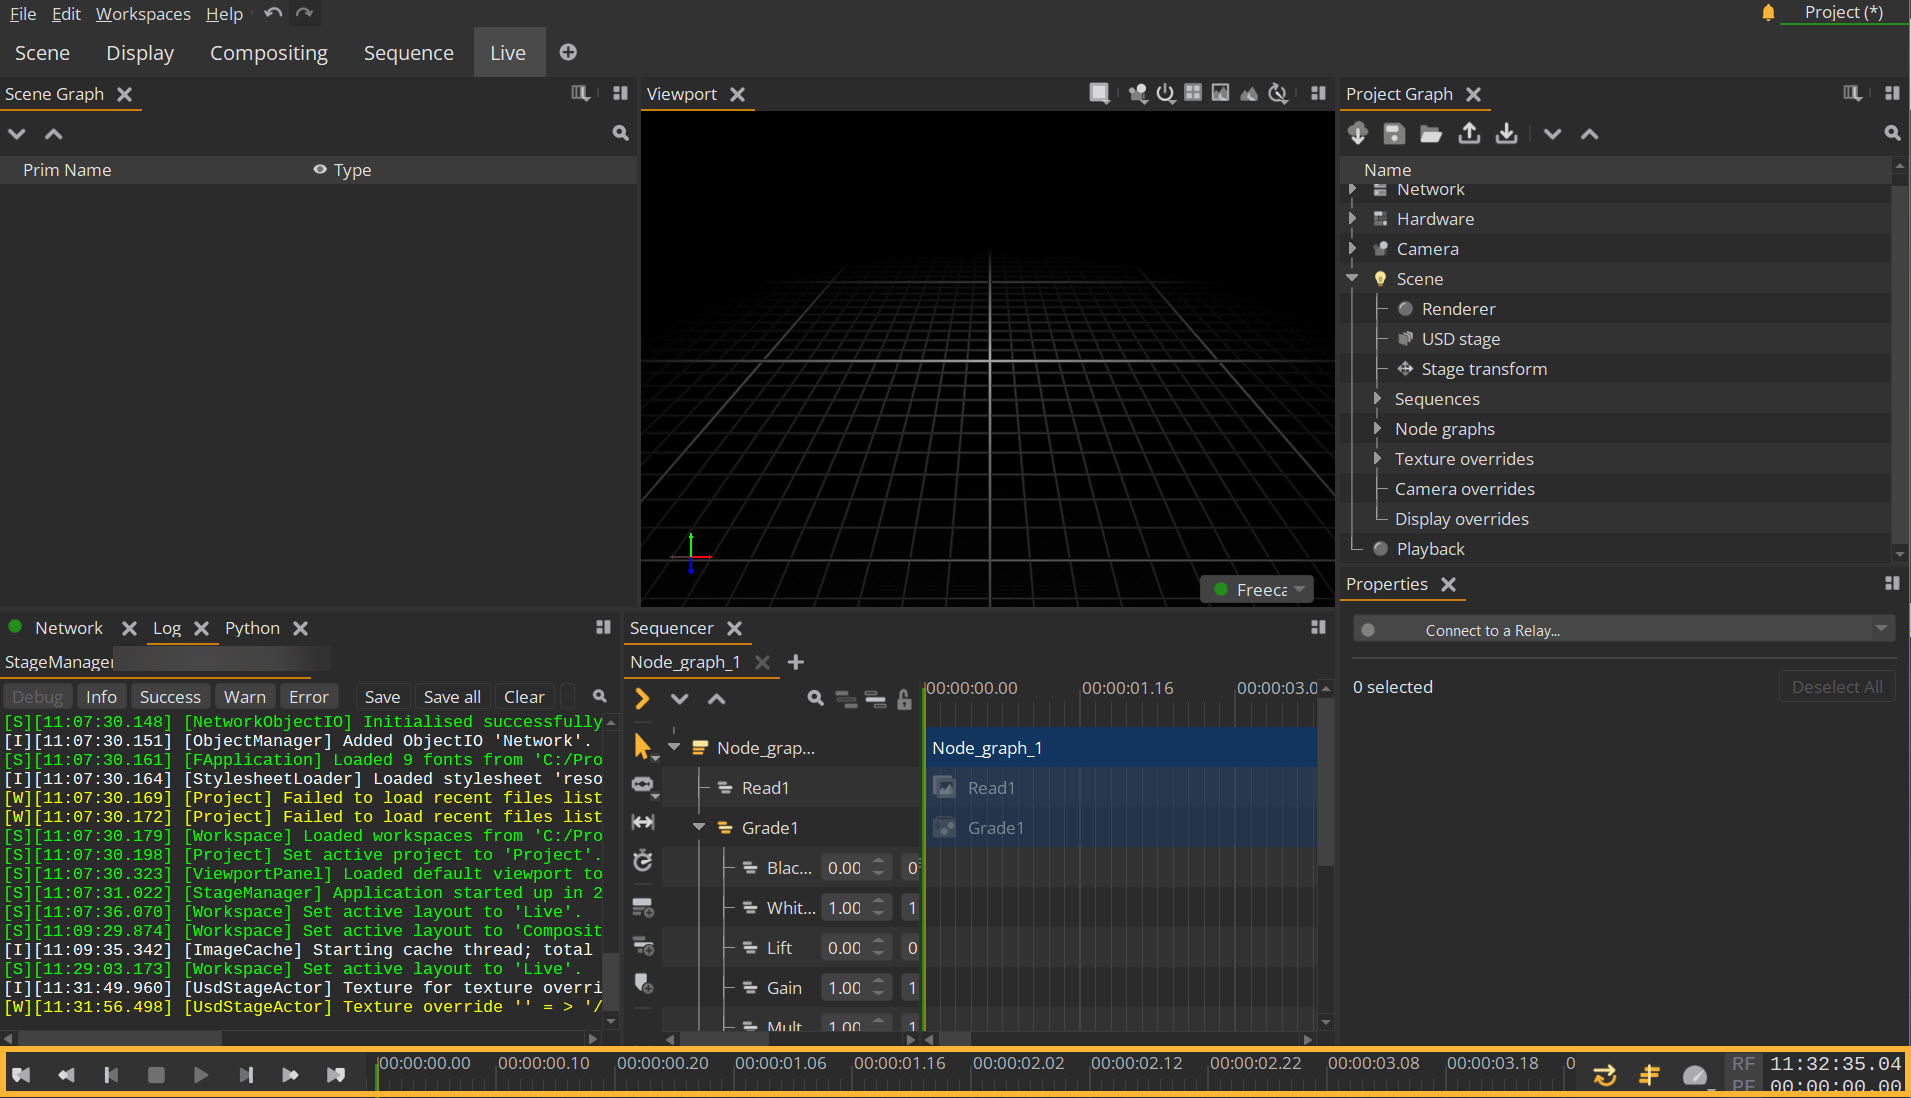Click the Save all log button
The image size is (1911, 1098).
coord(452,697)
